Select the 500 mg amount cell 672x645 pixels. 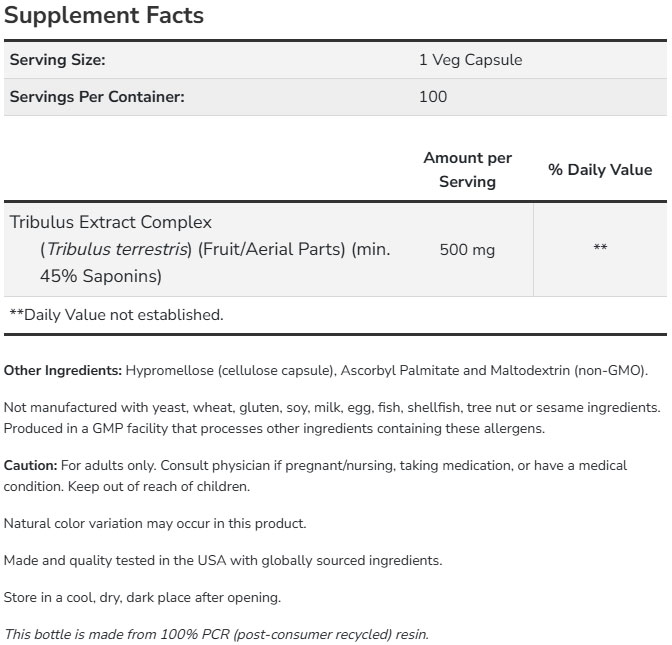tap(467, 249)
